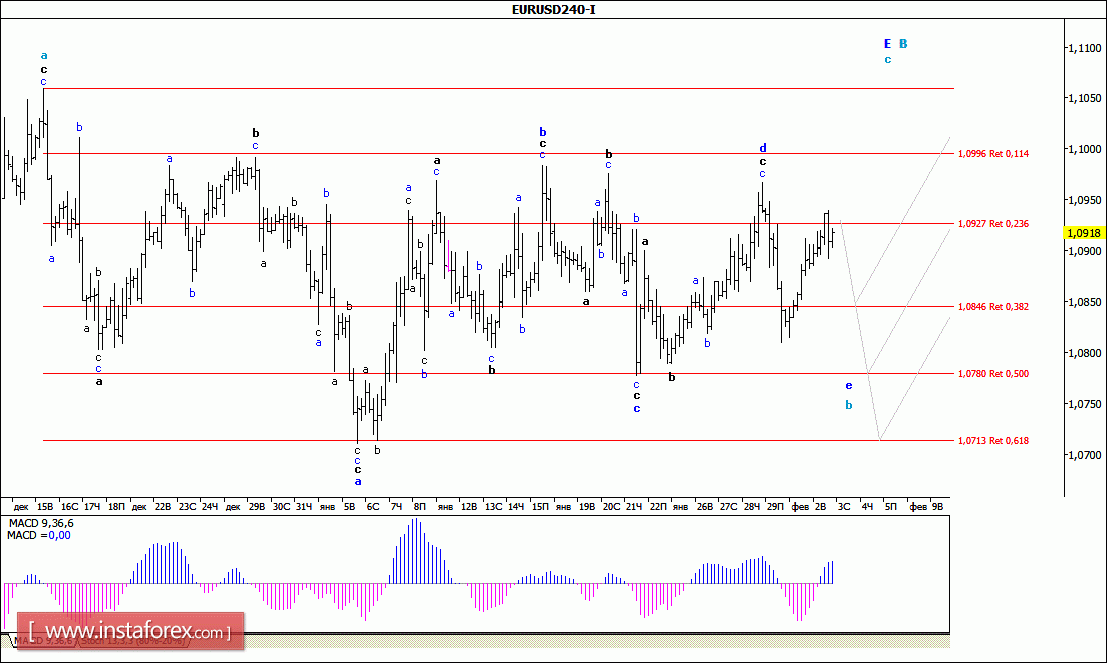The width and height of the screenshot is (1107, 663).
Task: Click the 16C date on time axis
Action: click(x=68, y=507)
